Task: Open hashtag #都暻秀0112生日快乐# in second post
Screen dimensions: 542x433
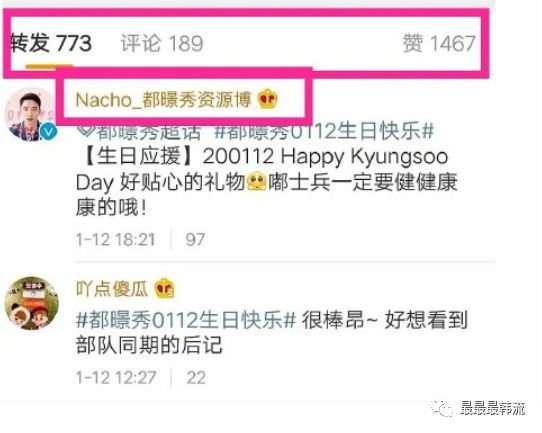Action: point(186,320)
